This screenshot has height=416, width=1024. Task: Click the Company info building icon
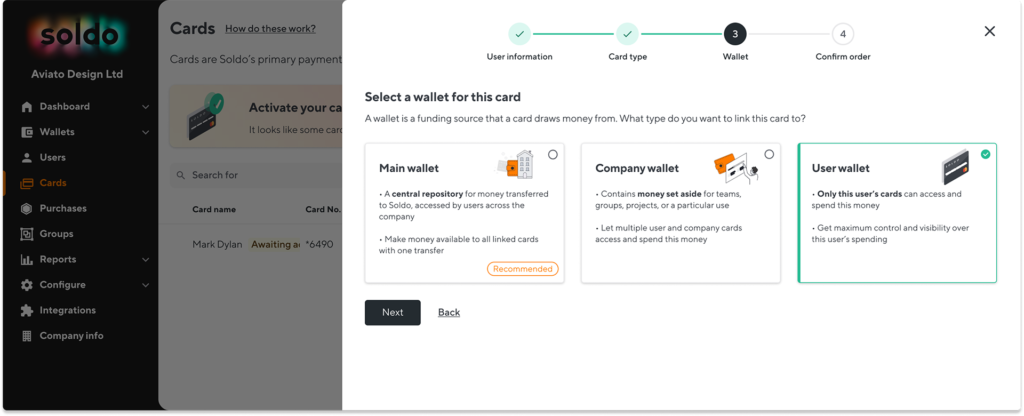pos(27,336)
